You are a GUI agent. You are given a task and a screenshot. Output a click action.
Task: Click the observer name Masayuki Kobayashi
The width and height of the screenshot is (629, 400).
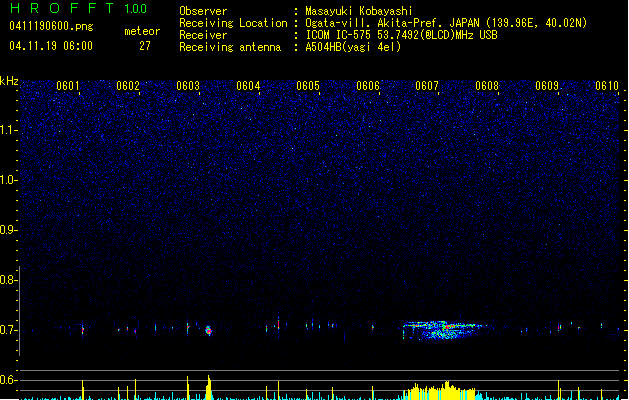(359, 11)
